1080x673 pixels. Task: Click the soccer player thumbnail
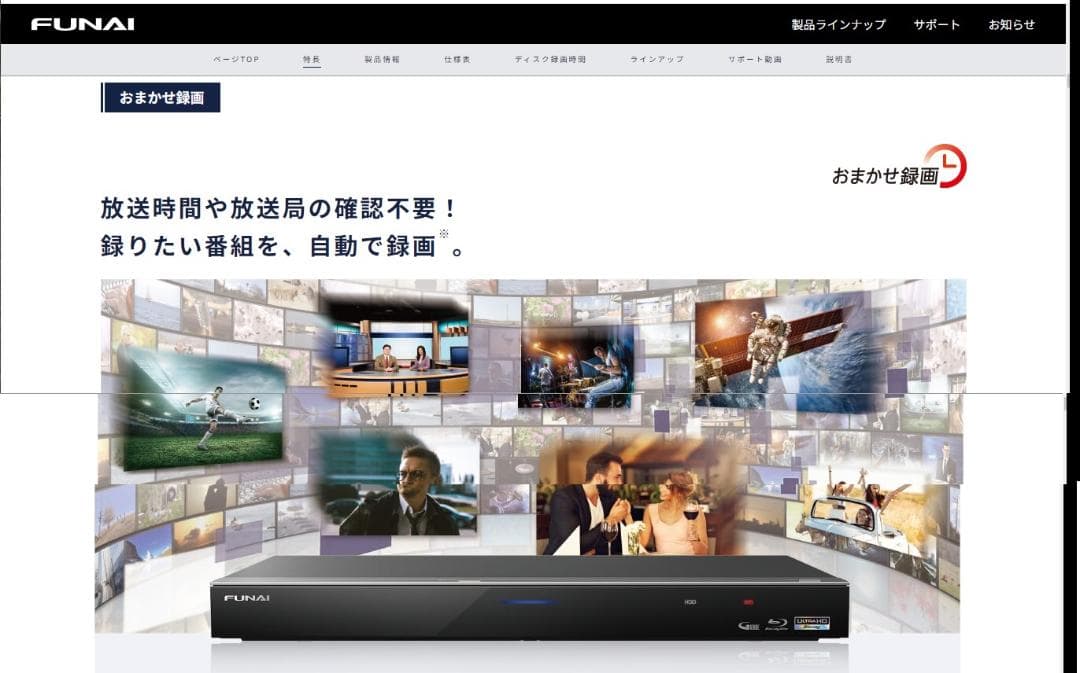tap(203, 410)
